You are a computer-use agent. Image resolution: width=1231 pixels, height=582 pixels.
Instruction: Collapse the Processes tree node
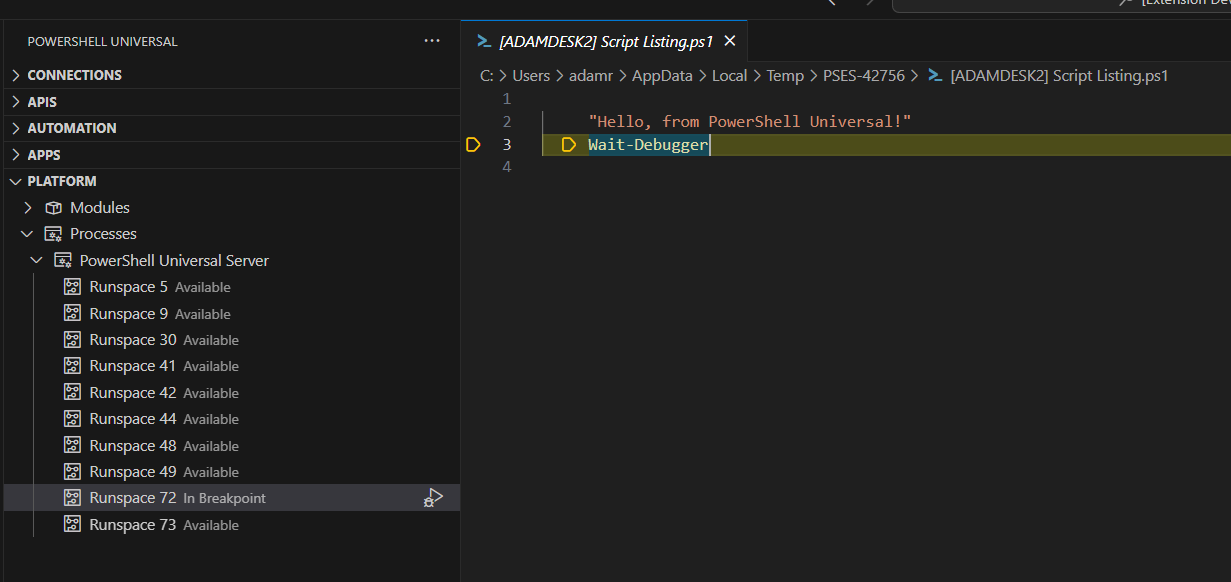click(28, 234)
